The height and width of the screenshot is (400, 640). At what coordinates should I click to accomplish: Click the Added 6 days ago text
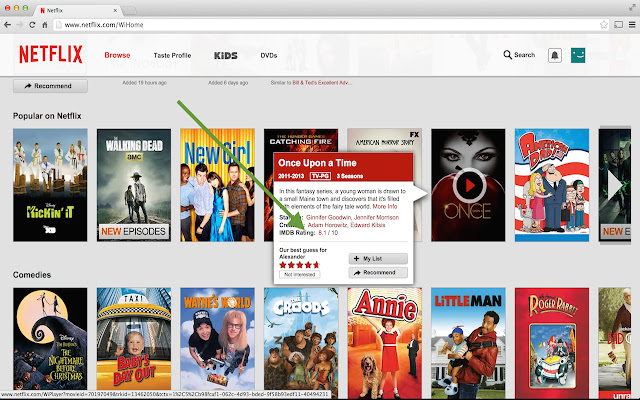coord(228,83)
